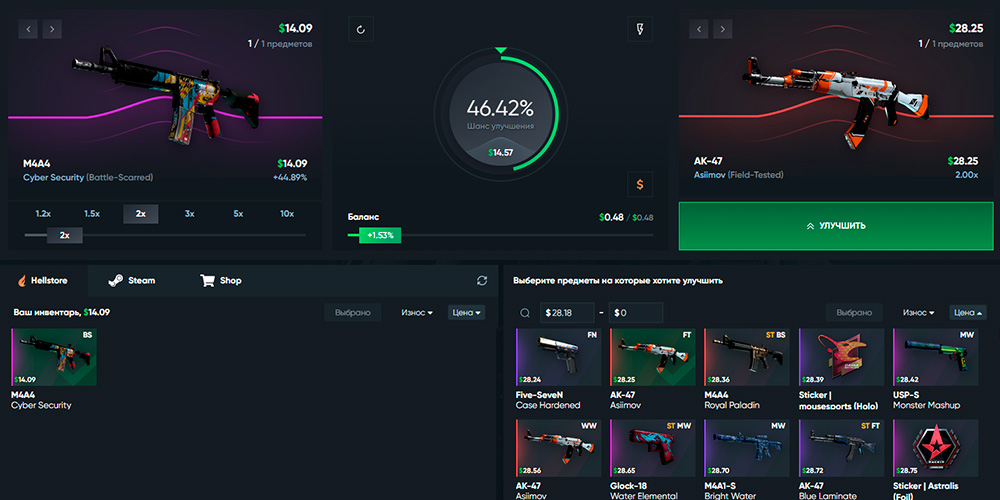Click the large M4A4 weapon image

166,94
